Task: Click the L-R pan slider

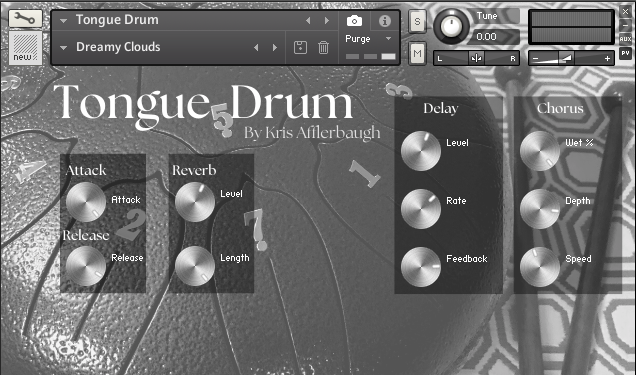Action: (x=476, y=58)
